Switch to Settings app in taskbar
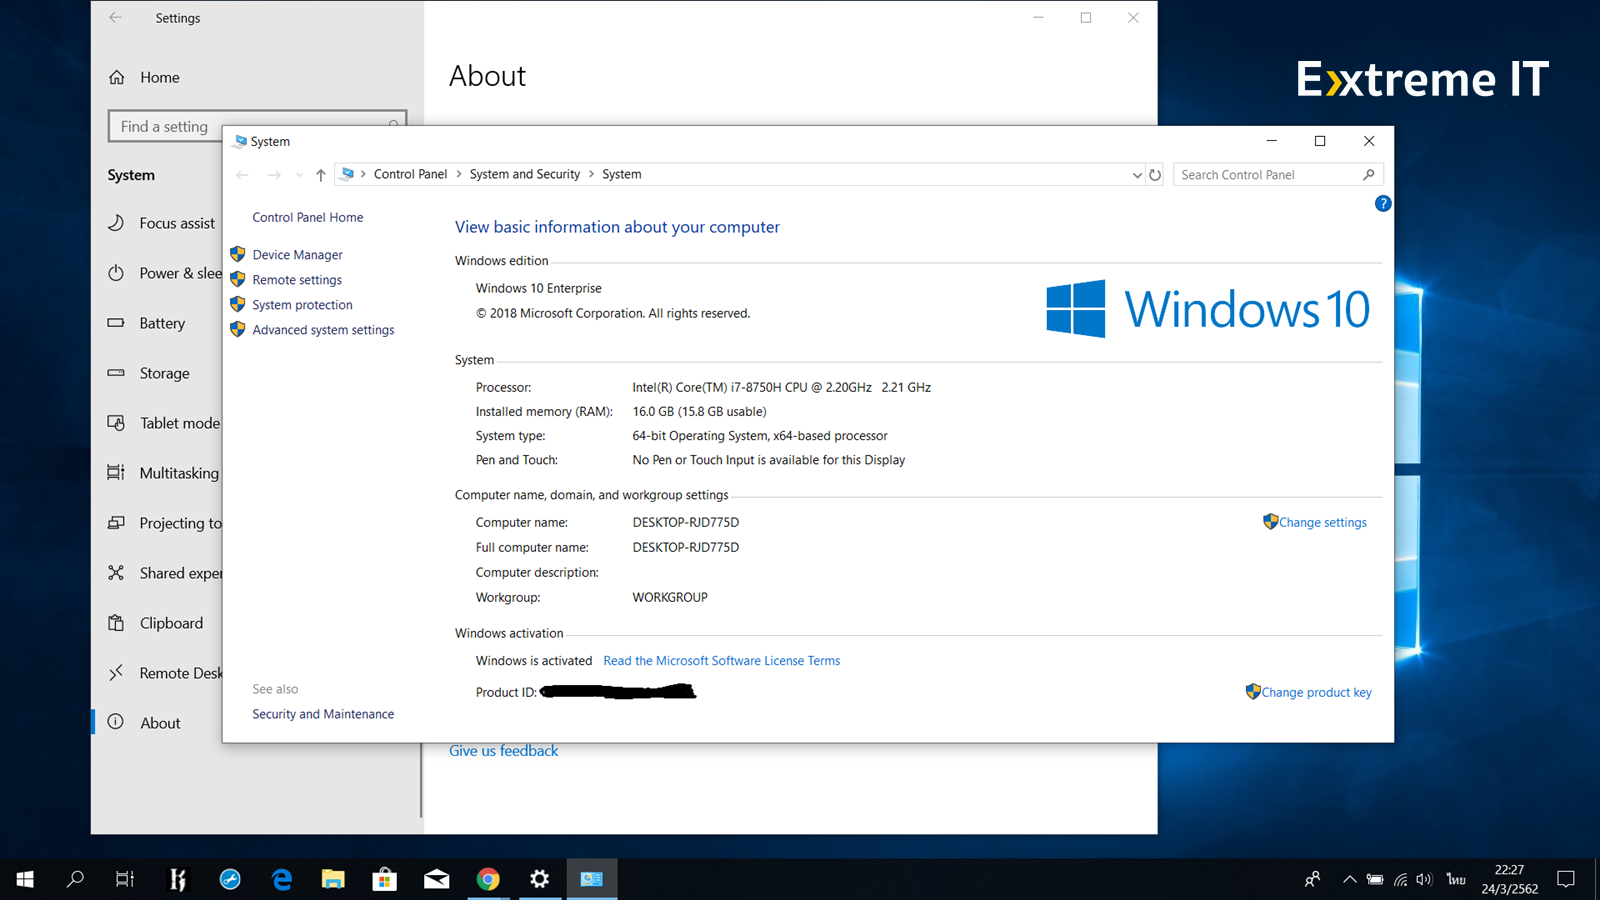 point(540,879)
